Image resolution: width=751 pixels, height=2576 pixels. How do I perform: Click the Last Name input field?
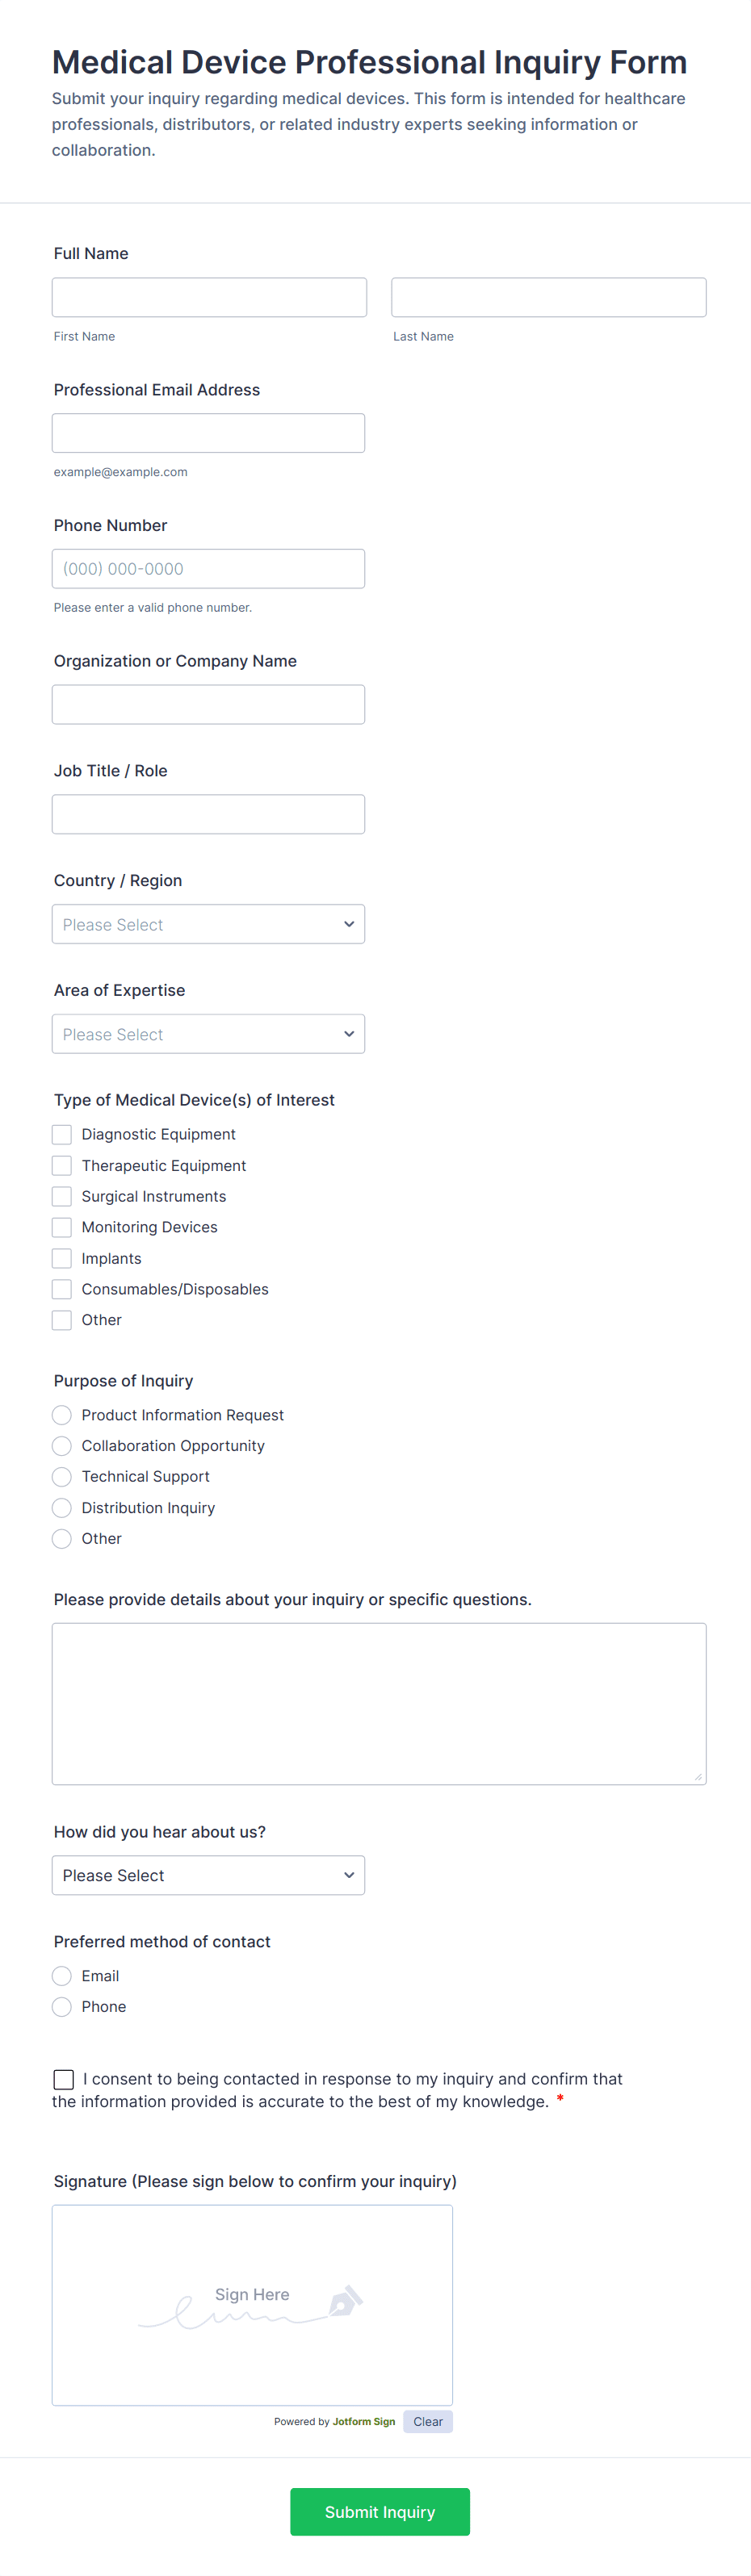coord(548,297)
